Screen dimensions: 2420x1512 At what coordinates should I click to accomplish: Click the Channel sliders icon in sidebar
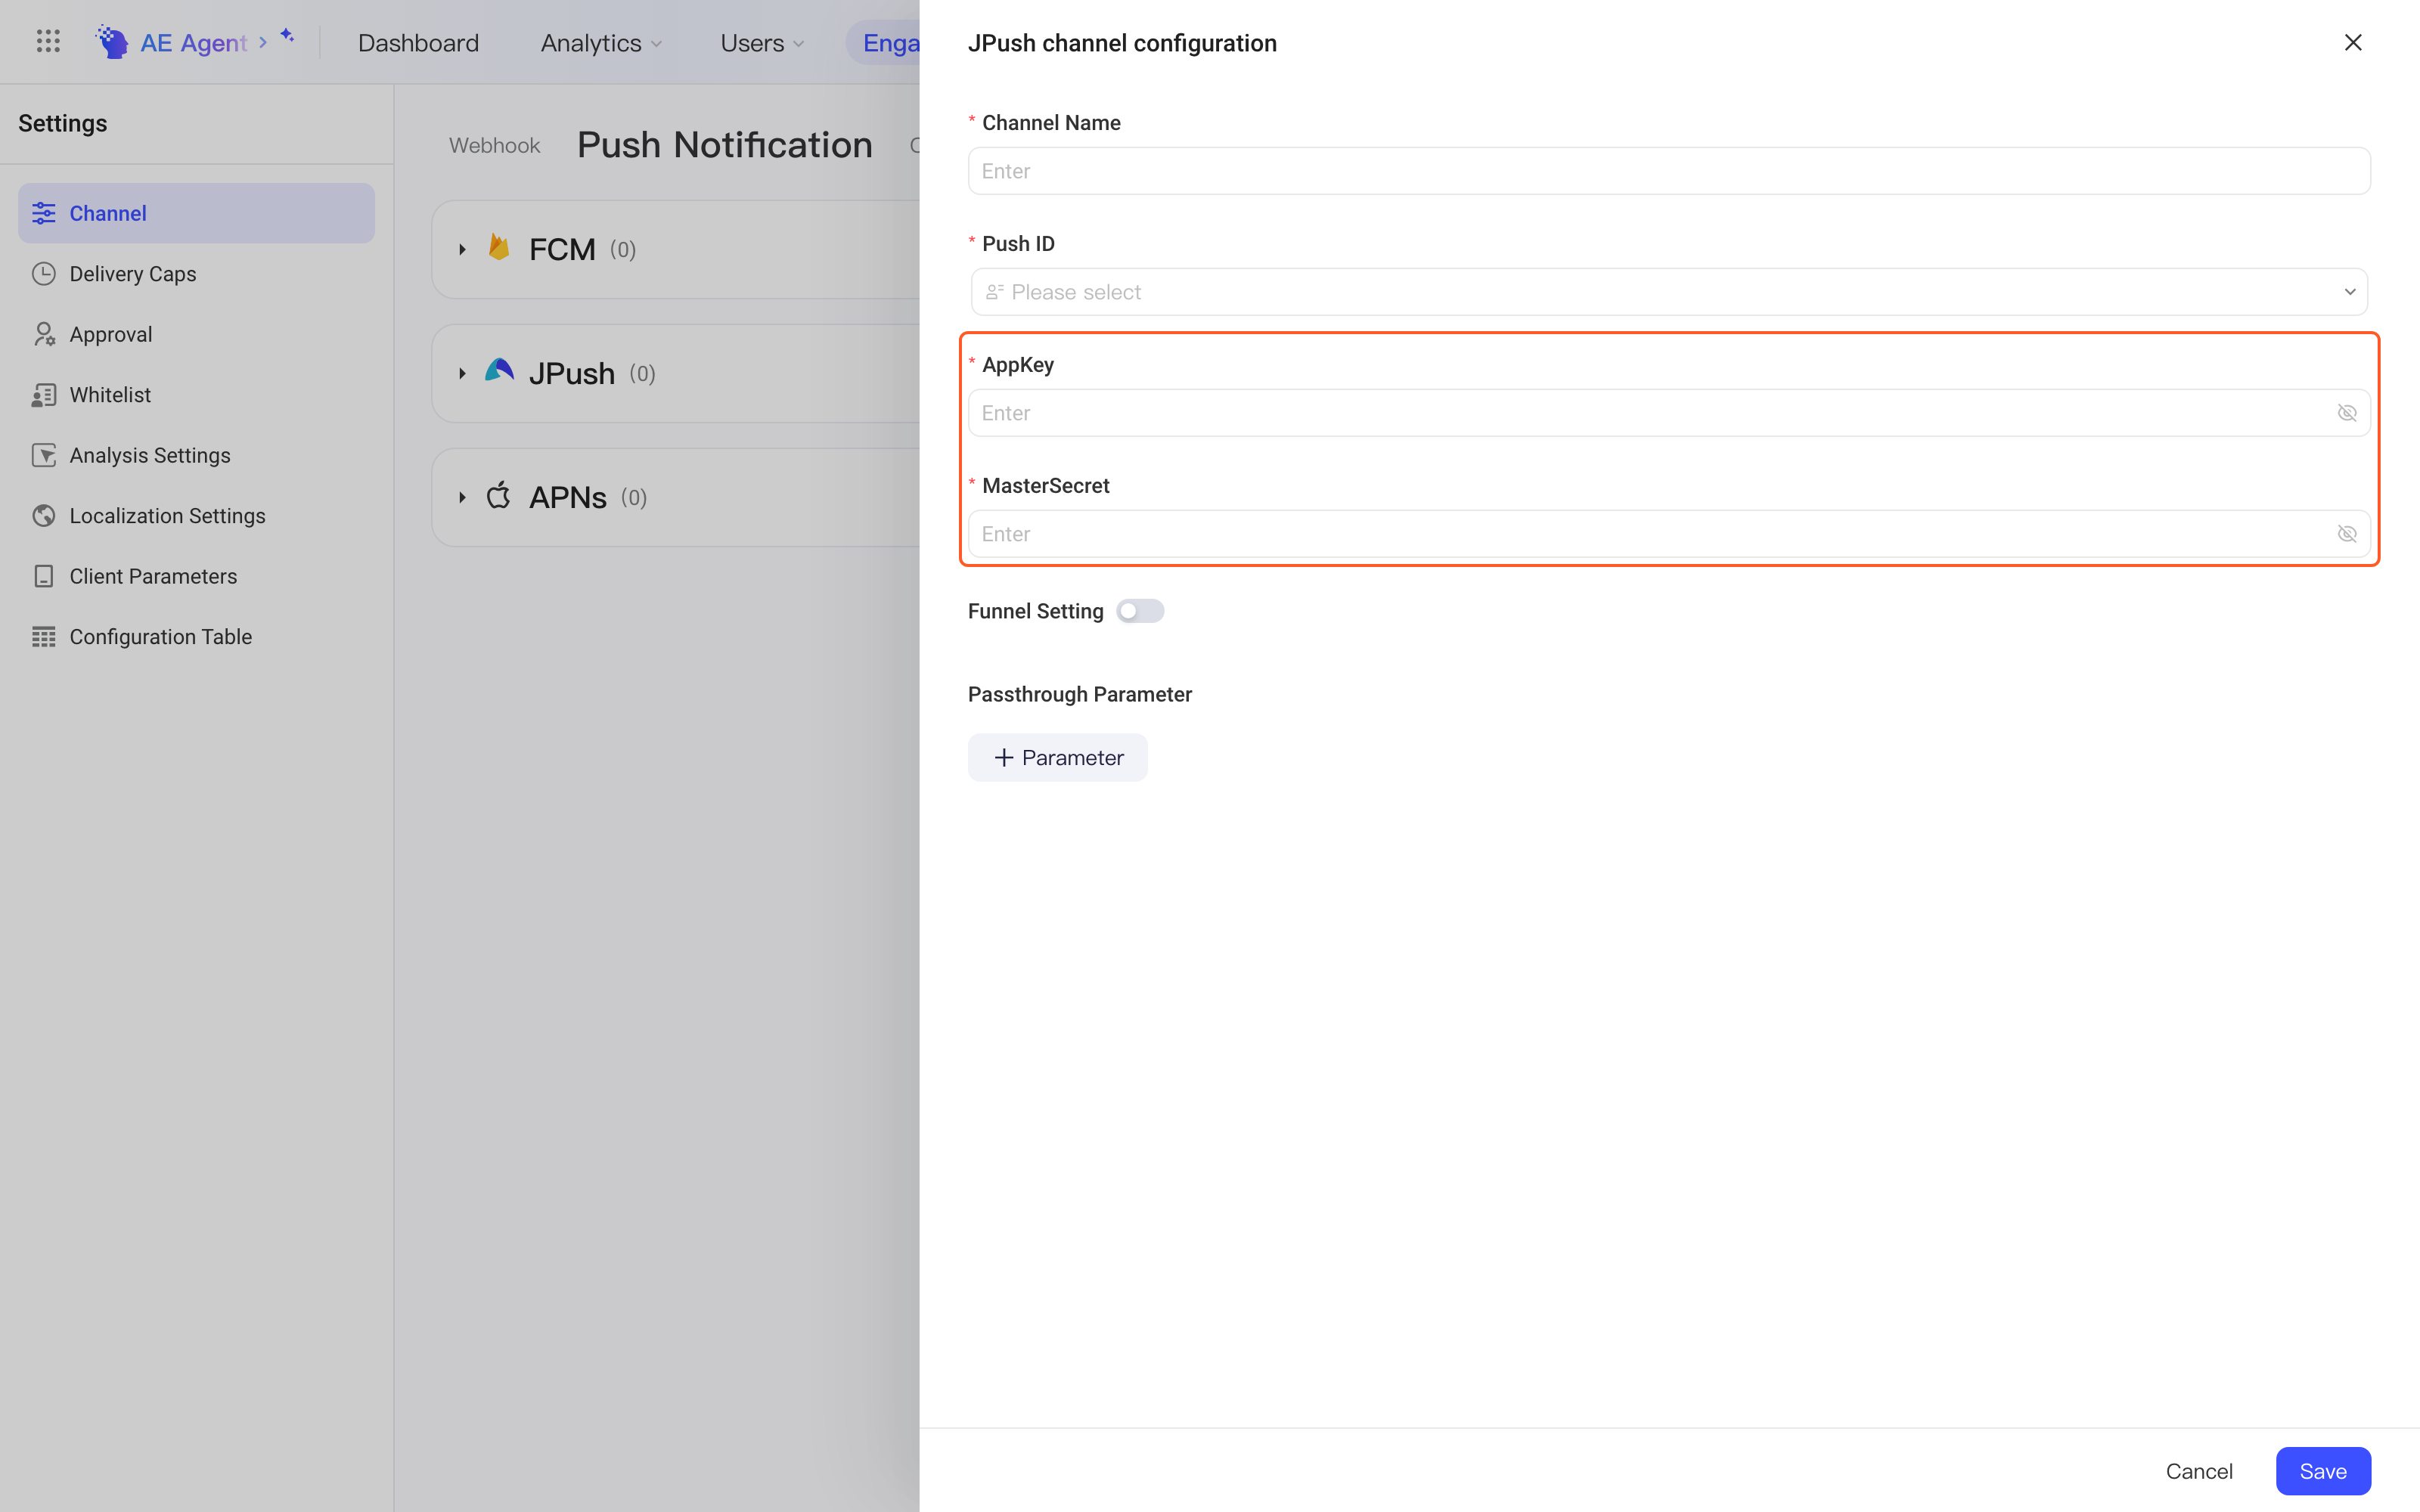coord(44,213)
